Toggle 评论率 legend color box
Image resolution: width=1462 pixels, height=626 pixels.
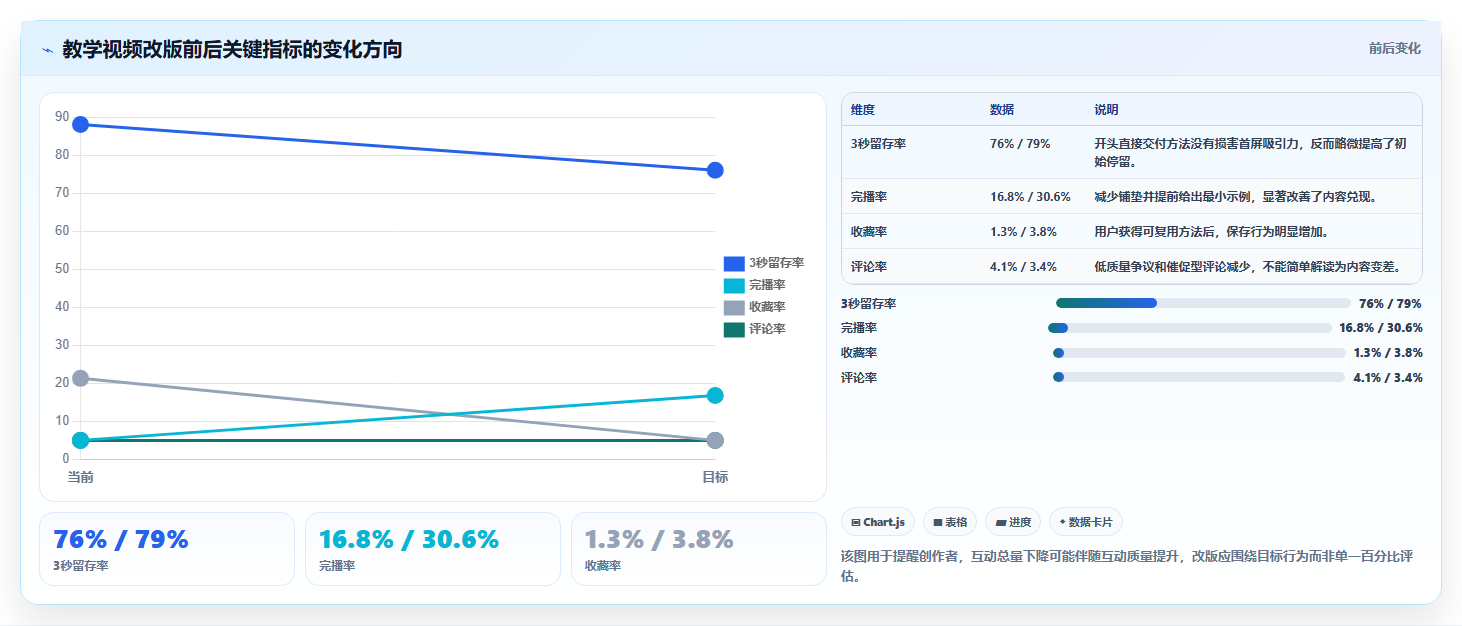coord(734,329)
